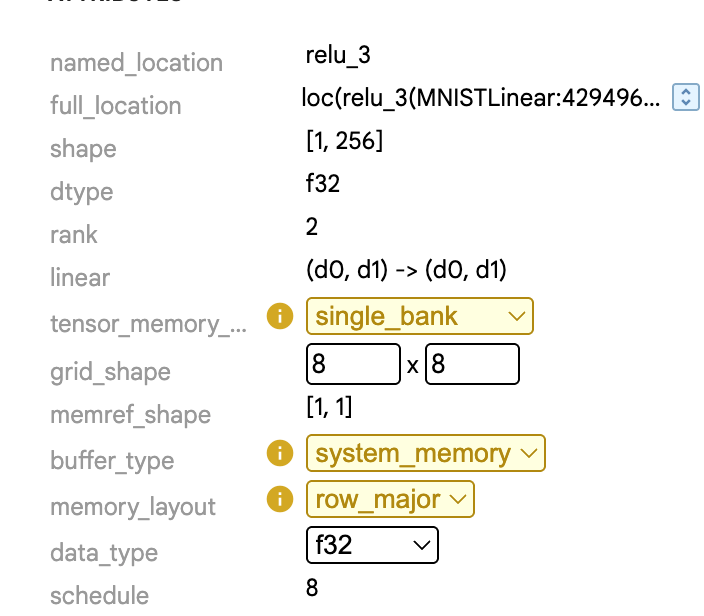Expand the full_location value stepper
The width and height of the screenshot is (704, 616).
point(686,97)
